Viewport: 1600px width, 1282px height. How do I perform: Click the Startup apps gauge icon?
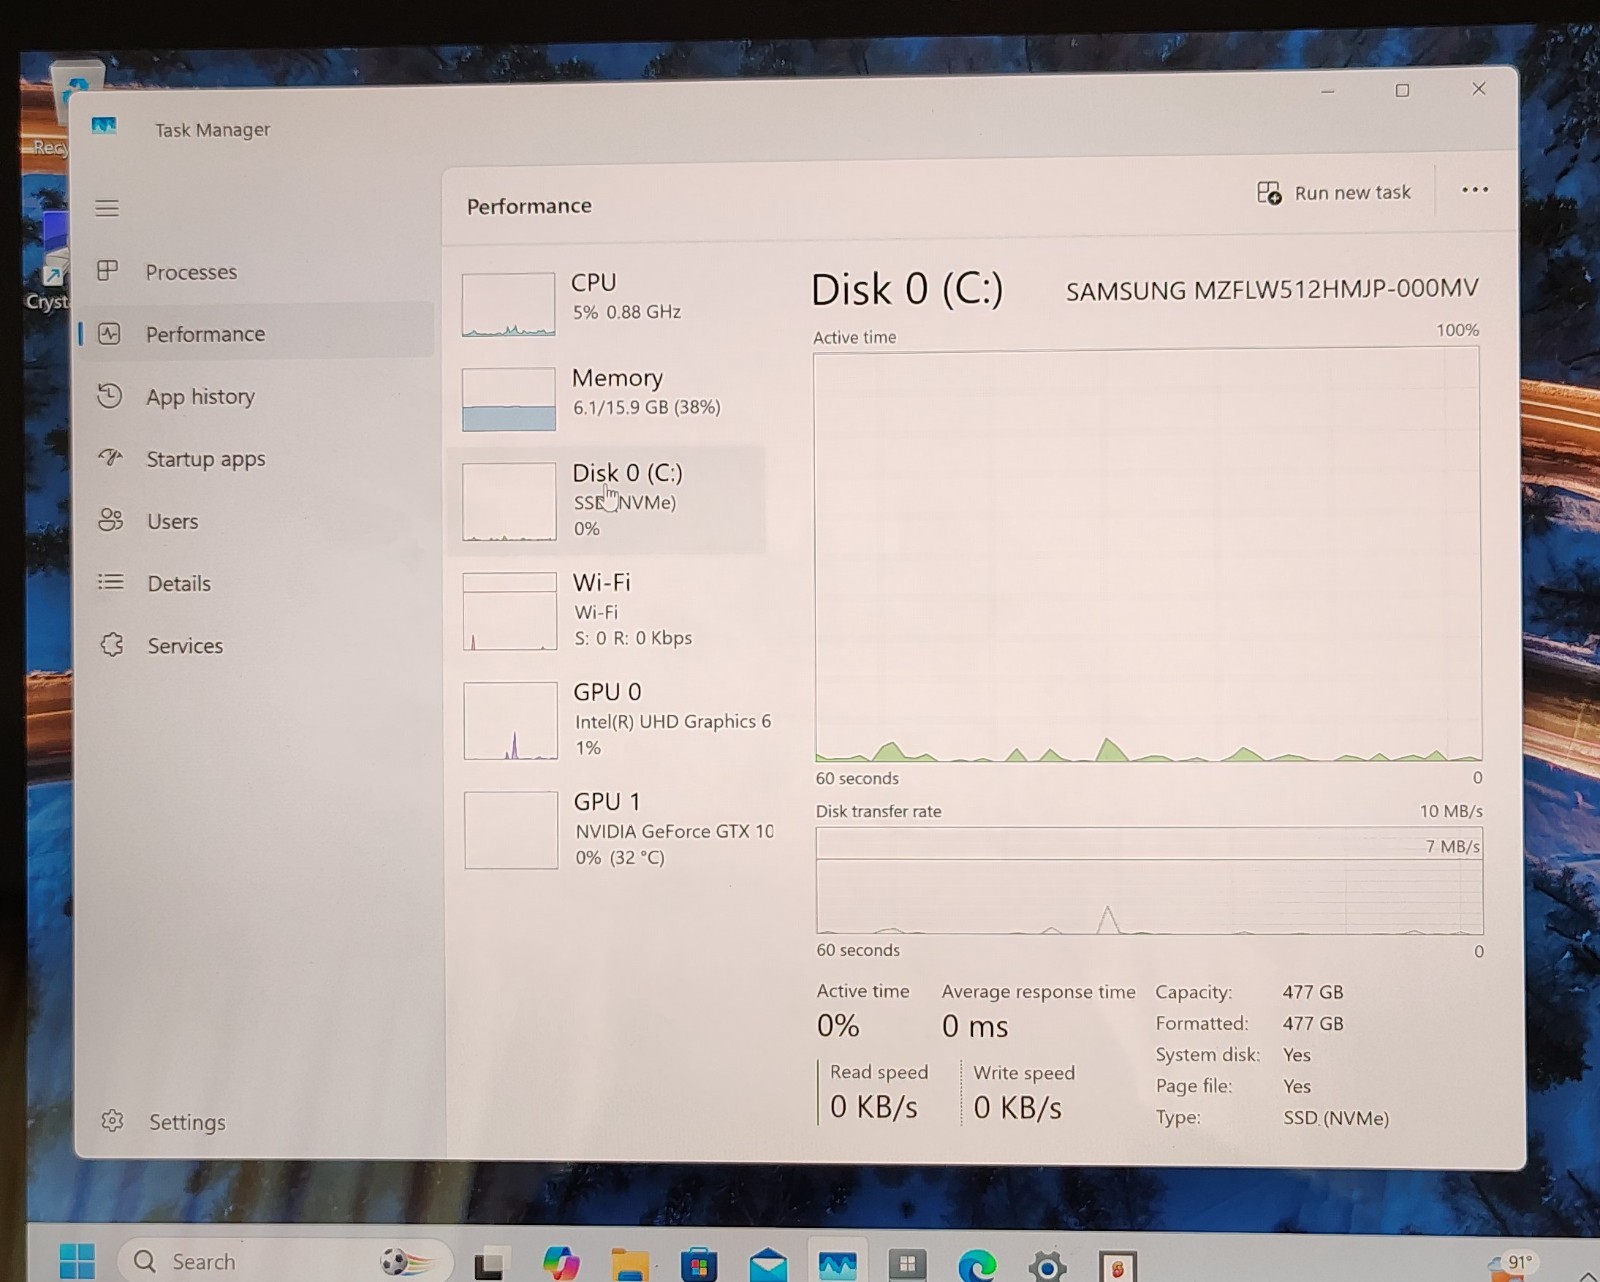(x=109, y=457)
